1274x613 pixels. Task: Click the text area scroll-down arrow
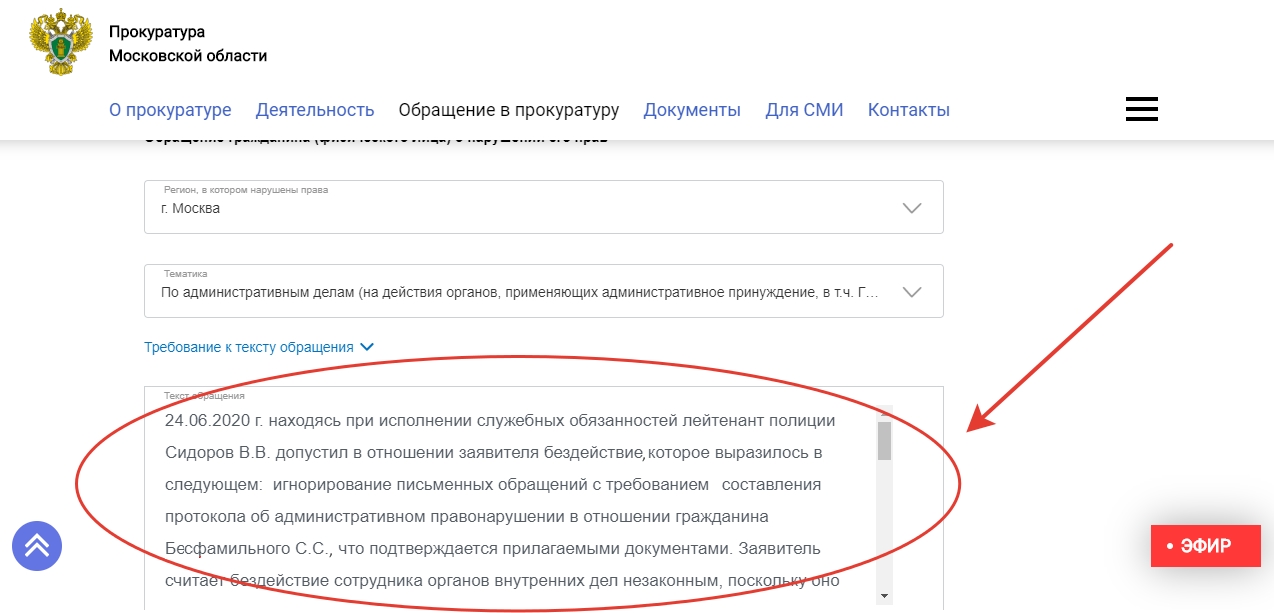click(x=884, y=596)
